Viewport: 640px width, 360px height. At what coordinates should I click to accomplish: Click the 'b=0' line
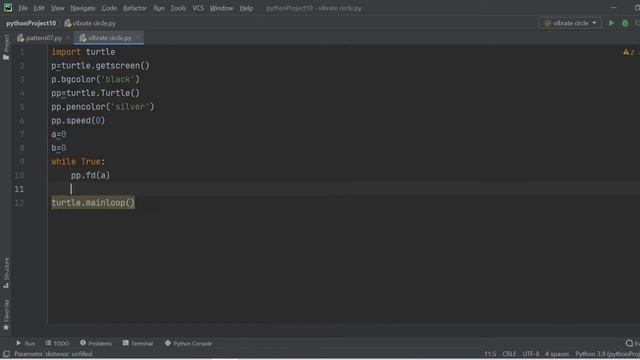pos(58,148)
